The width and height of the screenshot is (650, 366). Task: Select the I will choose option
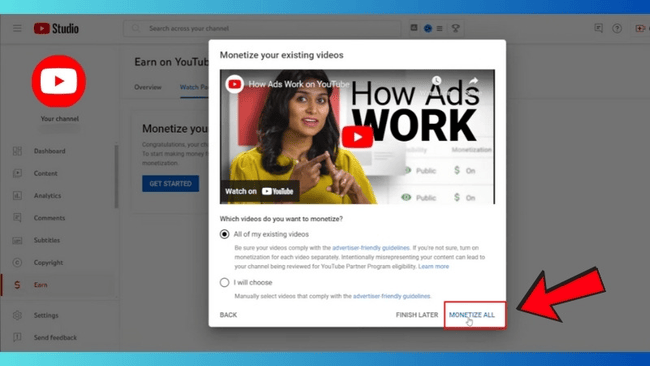pos(224,282)
